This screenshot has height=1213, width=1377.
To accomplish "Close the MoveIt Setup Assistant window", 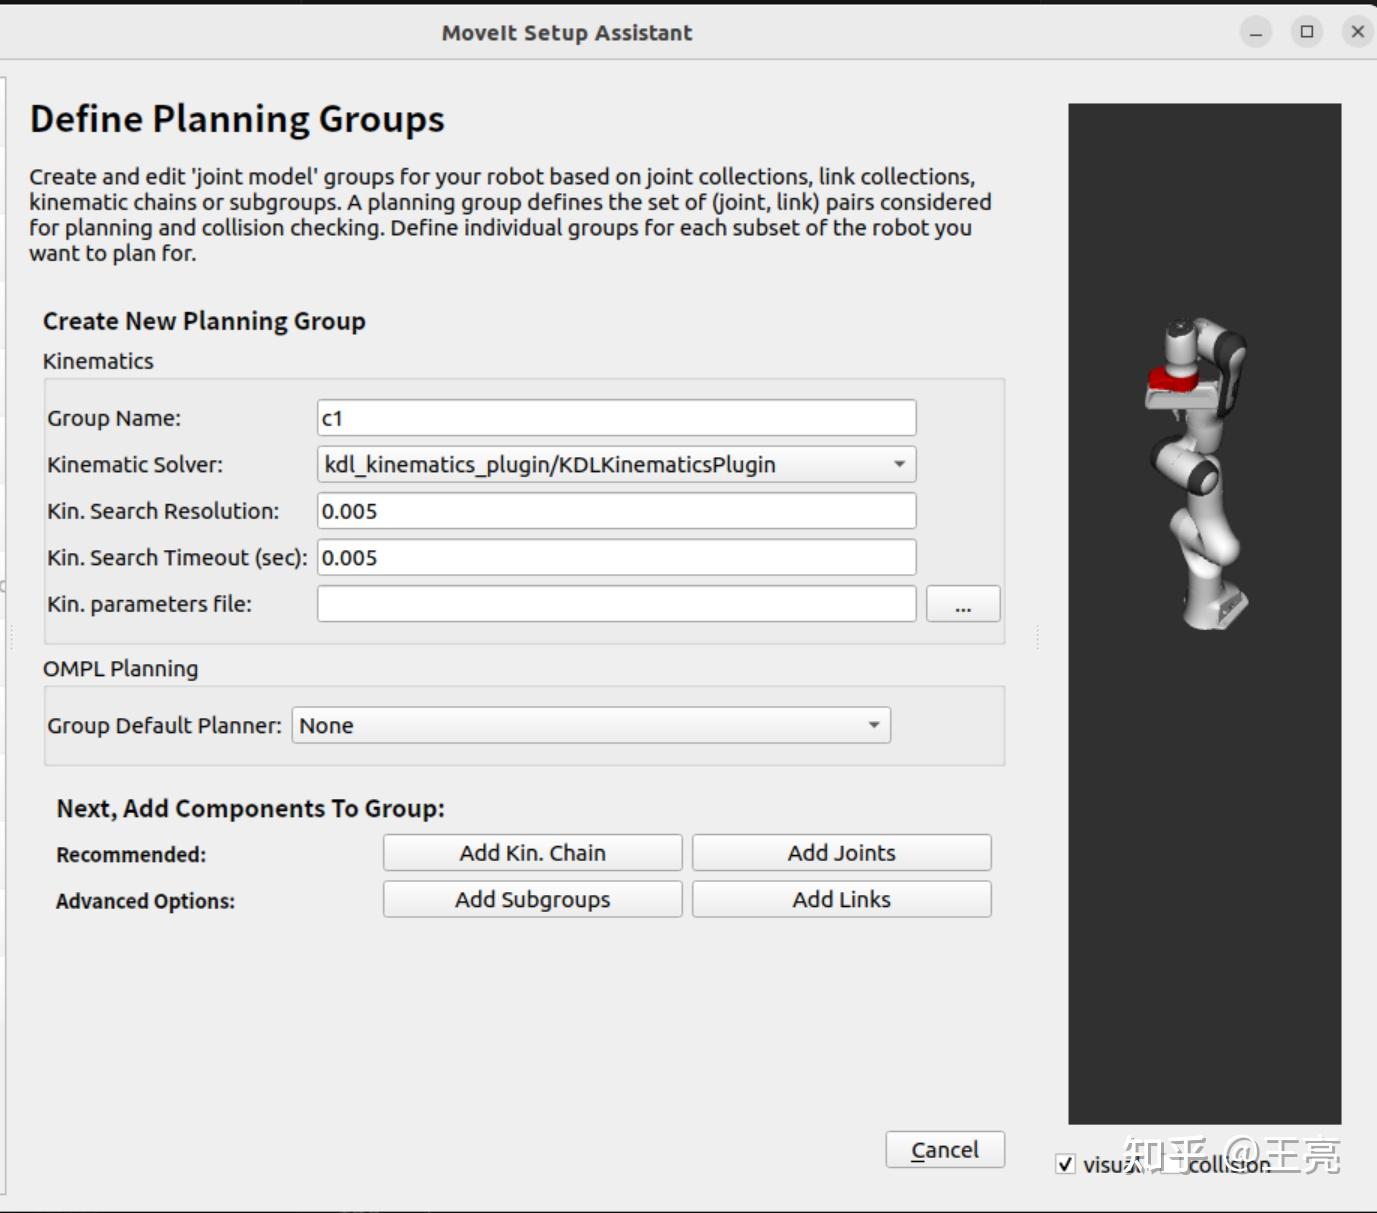I will click(1357, 32).
